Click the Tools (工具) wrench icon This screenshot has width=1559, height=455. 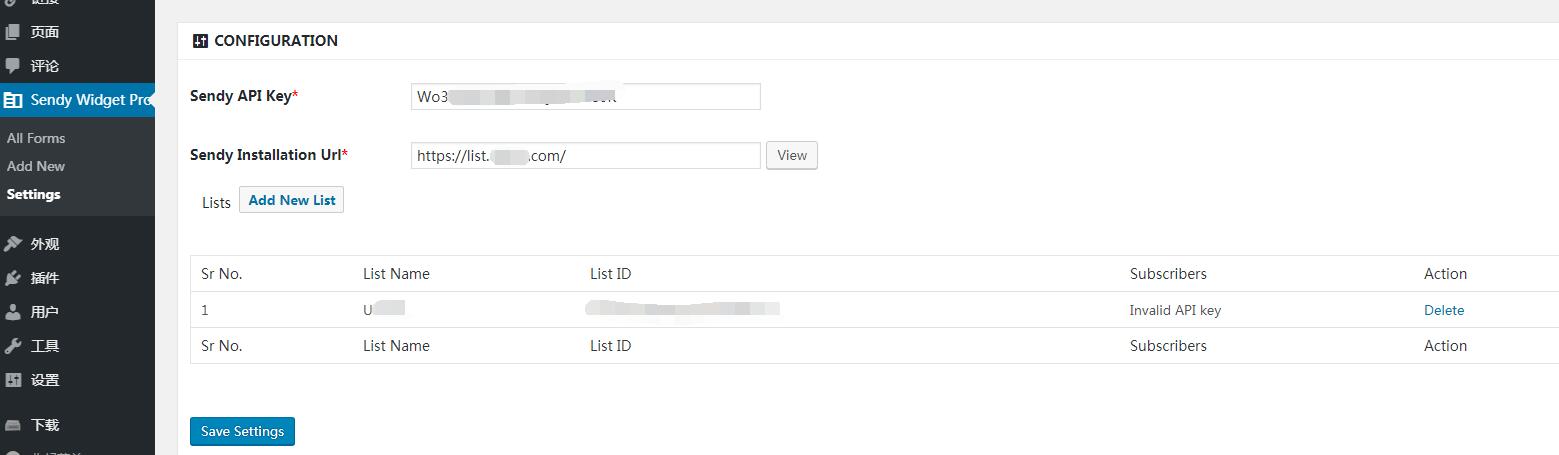click(13, 346)
